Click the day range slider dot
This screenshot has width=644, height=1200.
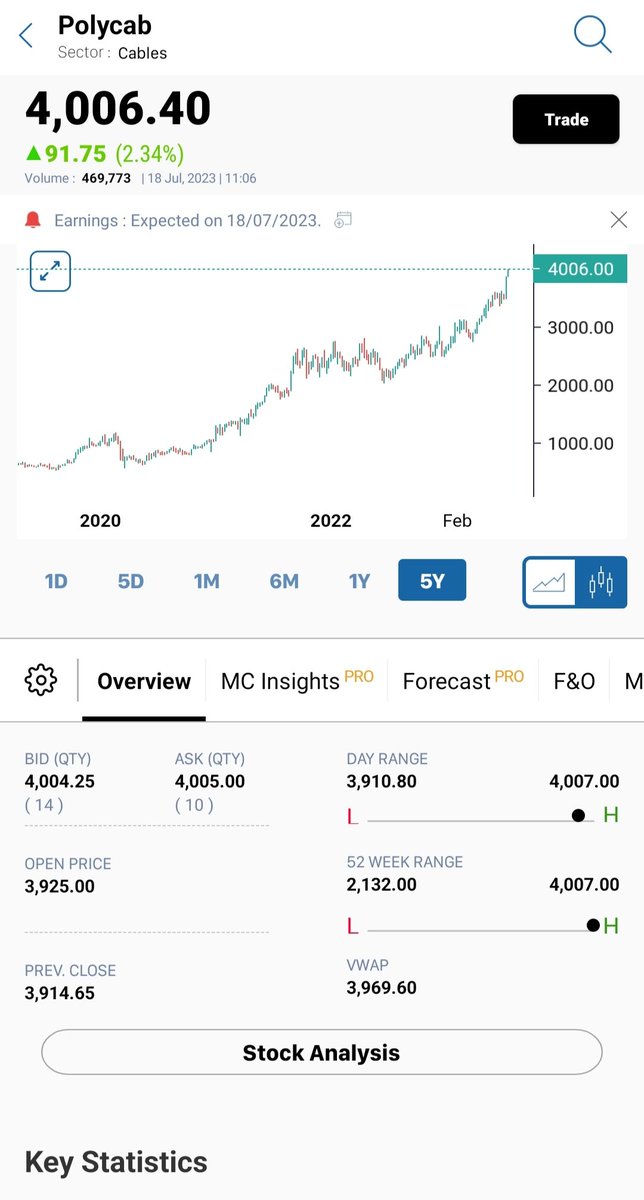pyautogui.click(x=578, y=816)
